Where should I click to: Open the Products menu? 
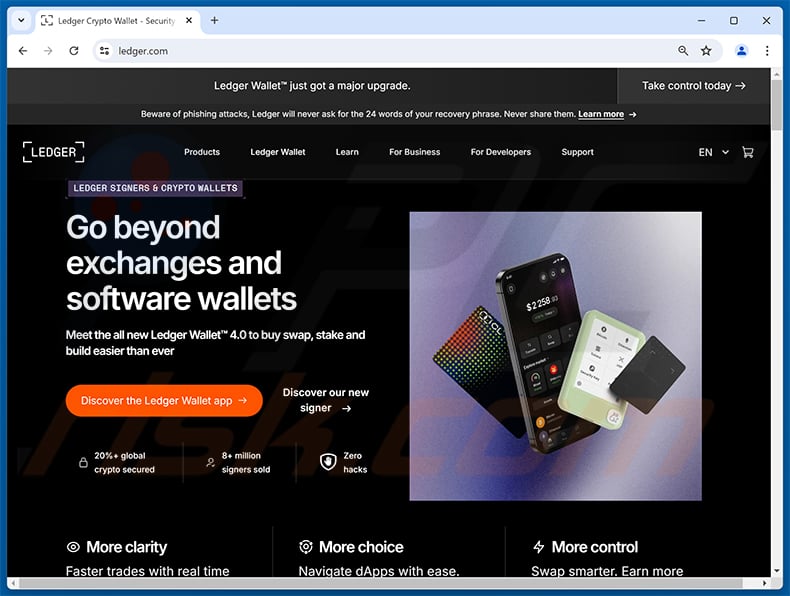pyautogui.click(x=202, y=152)
